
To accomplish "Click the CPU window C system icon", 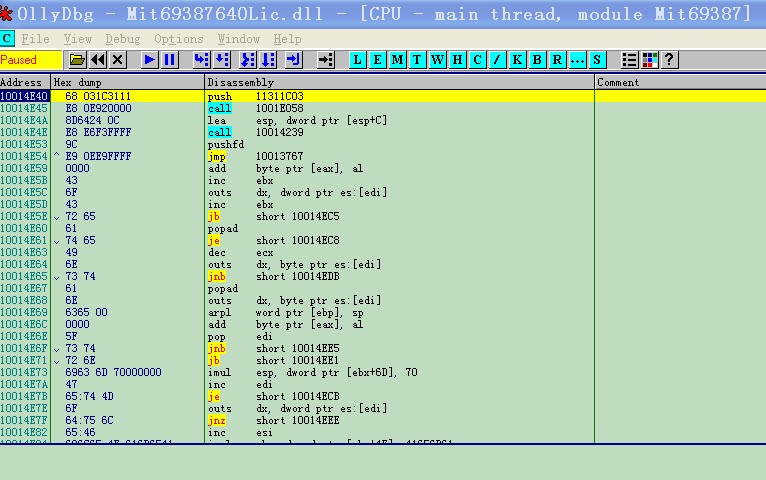I will click(7, 39).
